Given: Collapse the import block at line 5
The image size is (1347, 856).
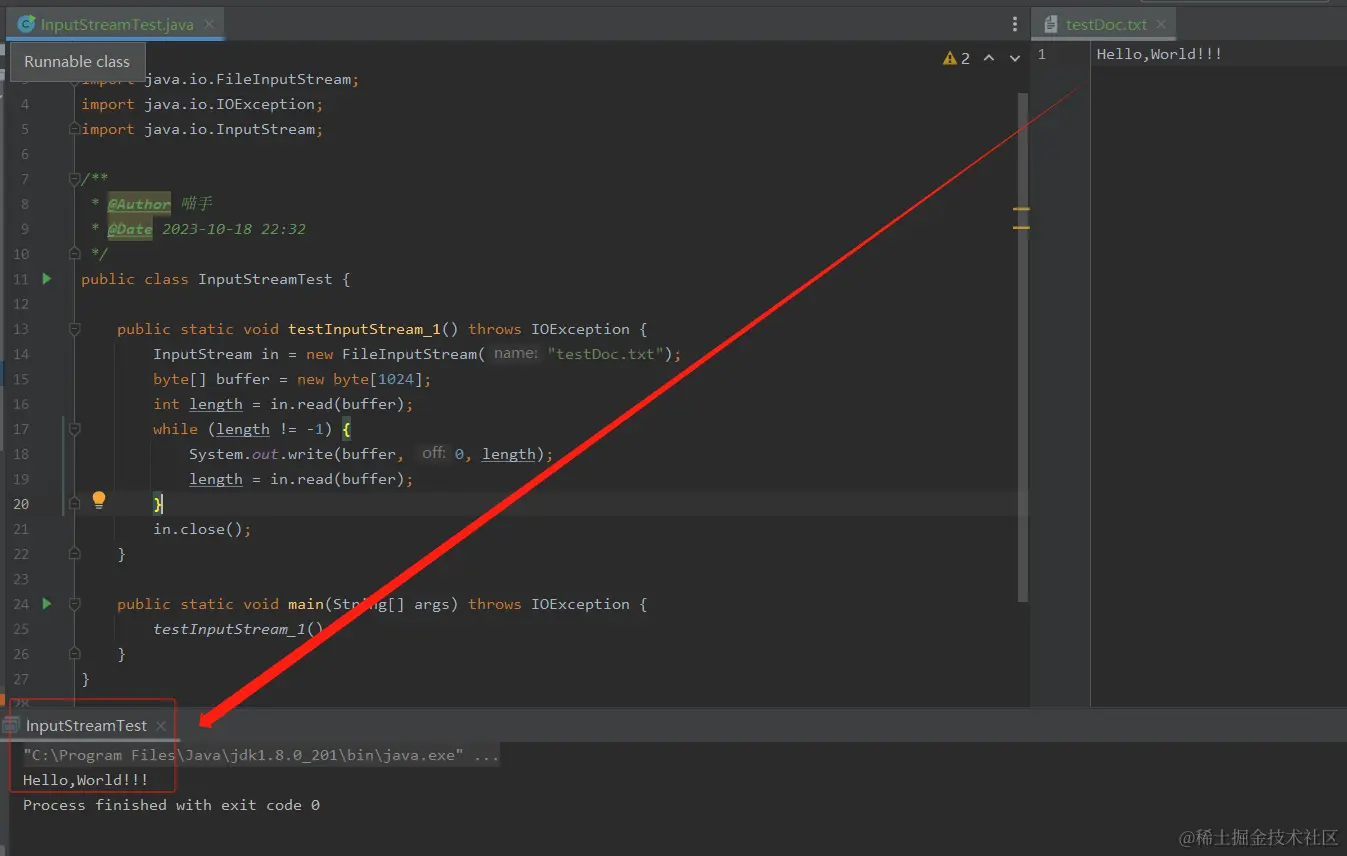Looking at the screenshot, I should (x=74, y=129).
